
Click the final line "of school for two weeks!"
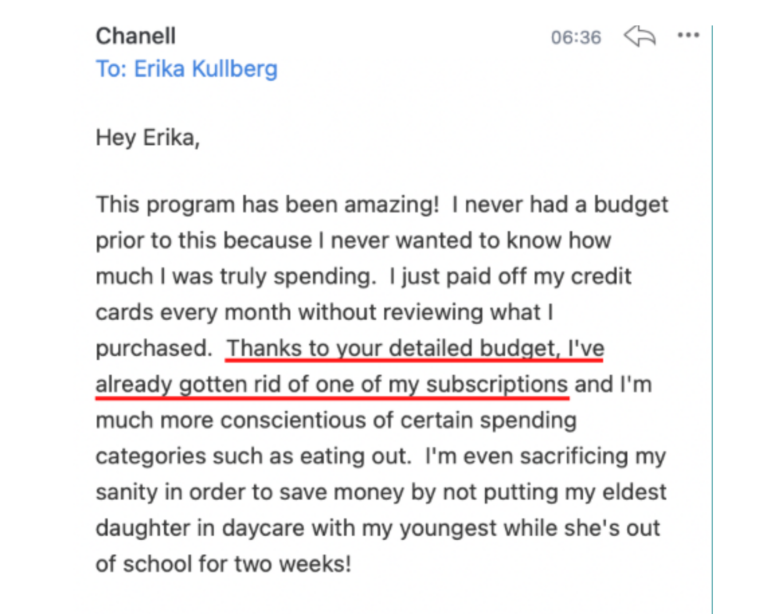224,564
